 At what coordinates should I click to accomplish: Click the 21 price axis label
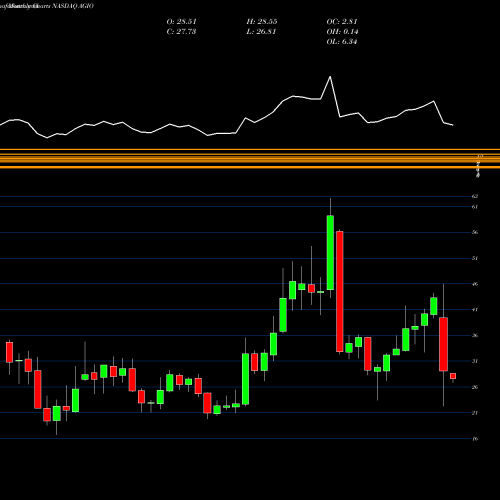(475, 413)
